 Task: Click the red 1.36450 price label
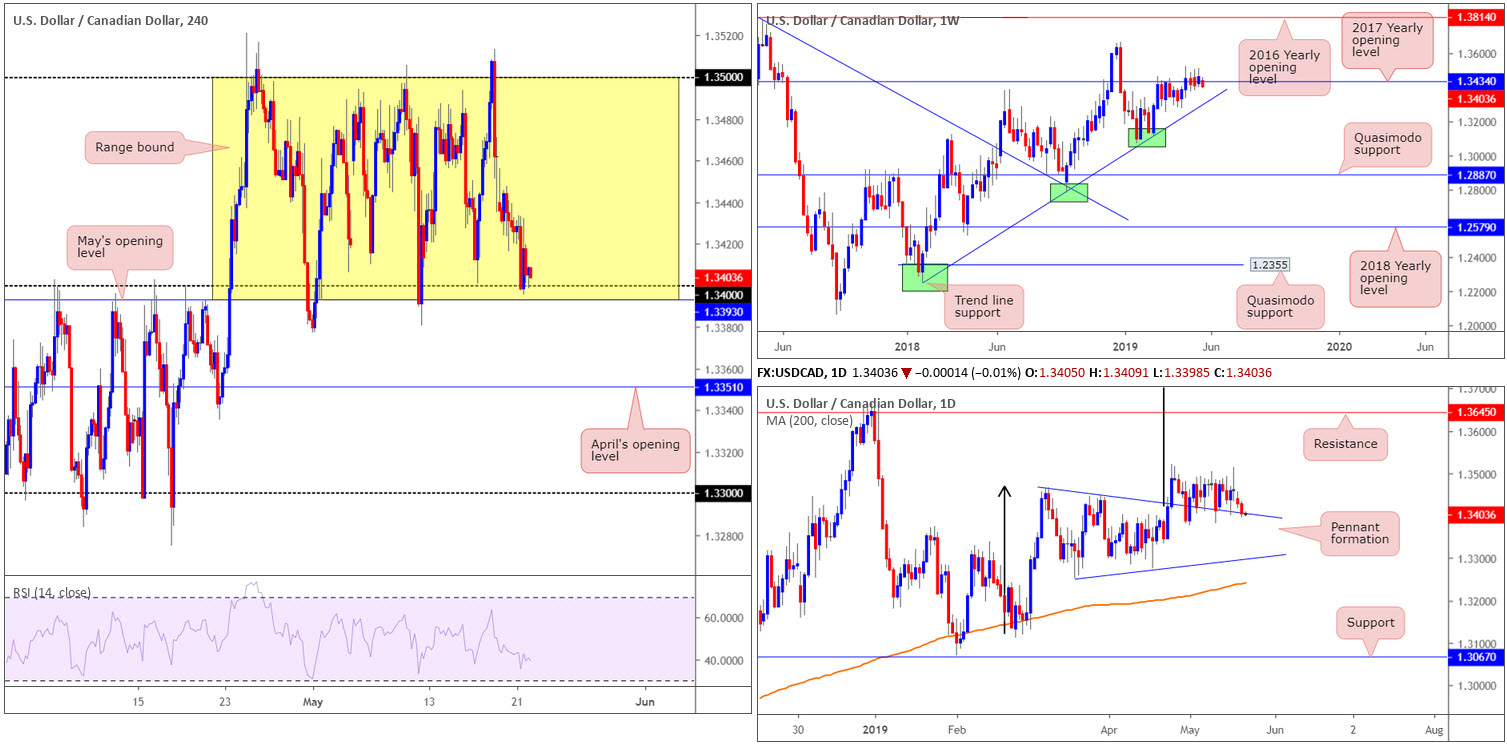(1476, 411)
